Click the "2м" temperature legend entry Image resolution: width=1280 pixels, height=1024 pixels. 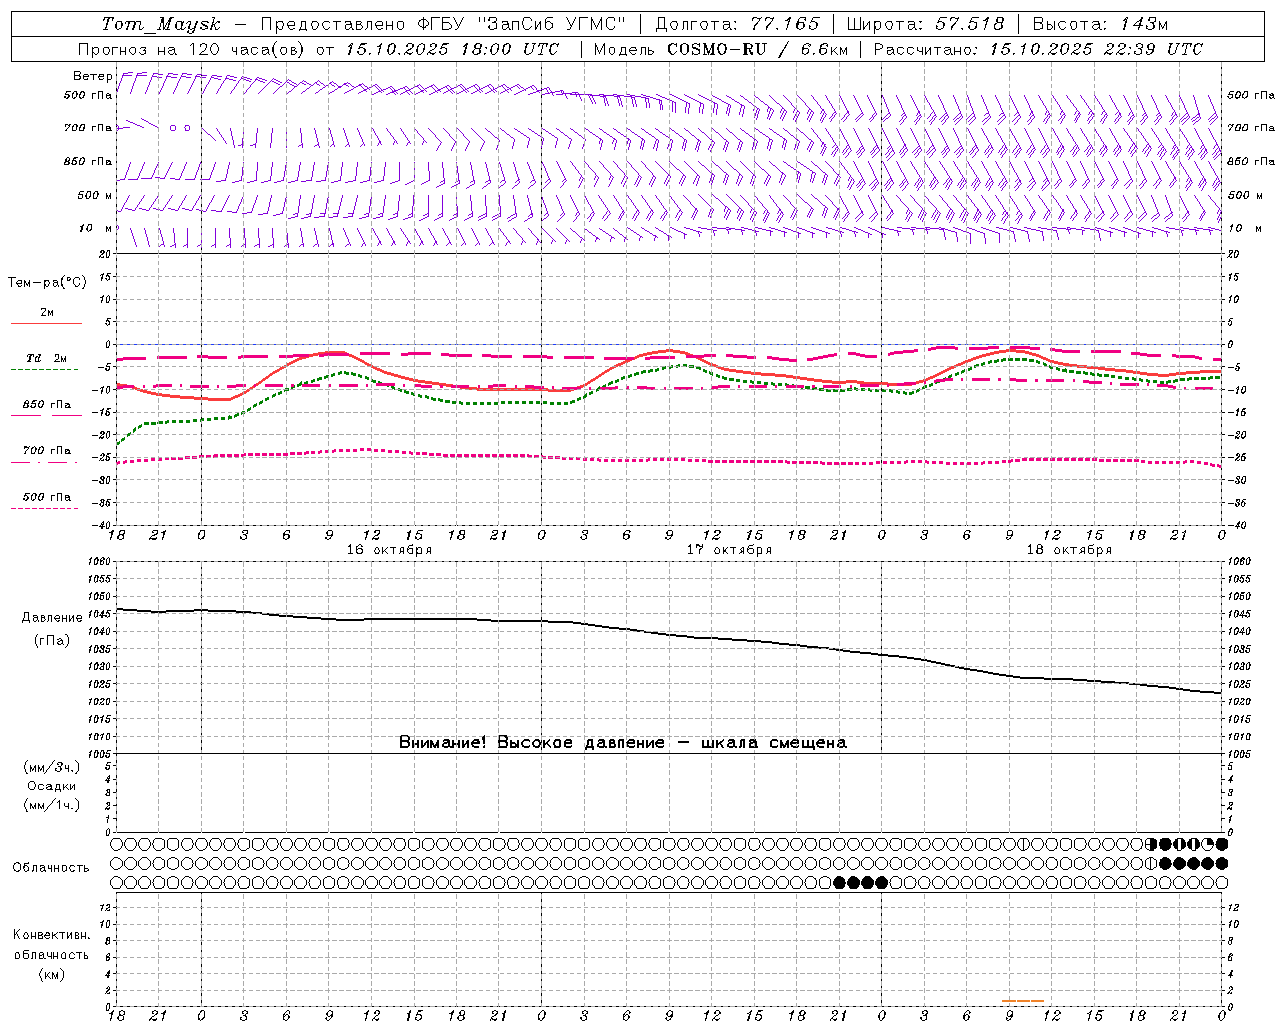(47, 313)
